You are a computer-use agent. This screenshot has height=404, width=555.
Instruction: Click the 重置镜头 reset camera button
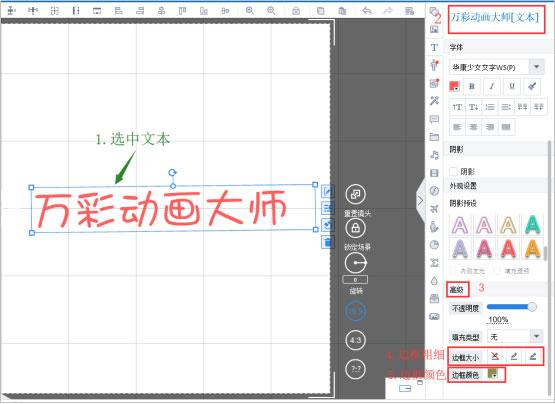[355, 194]
